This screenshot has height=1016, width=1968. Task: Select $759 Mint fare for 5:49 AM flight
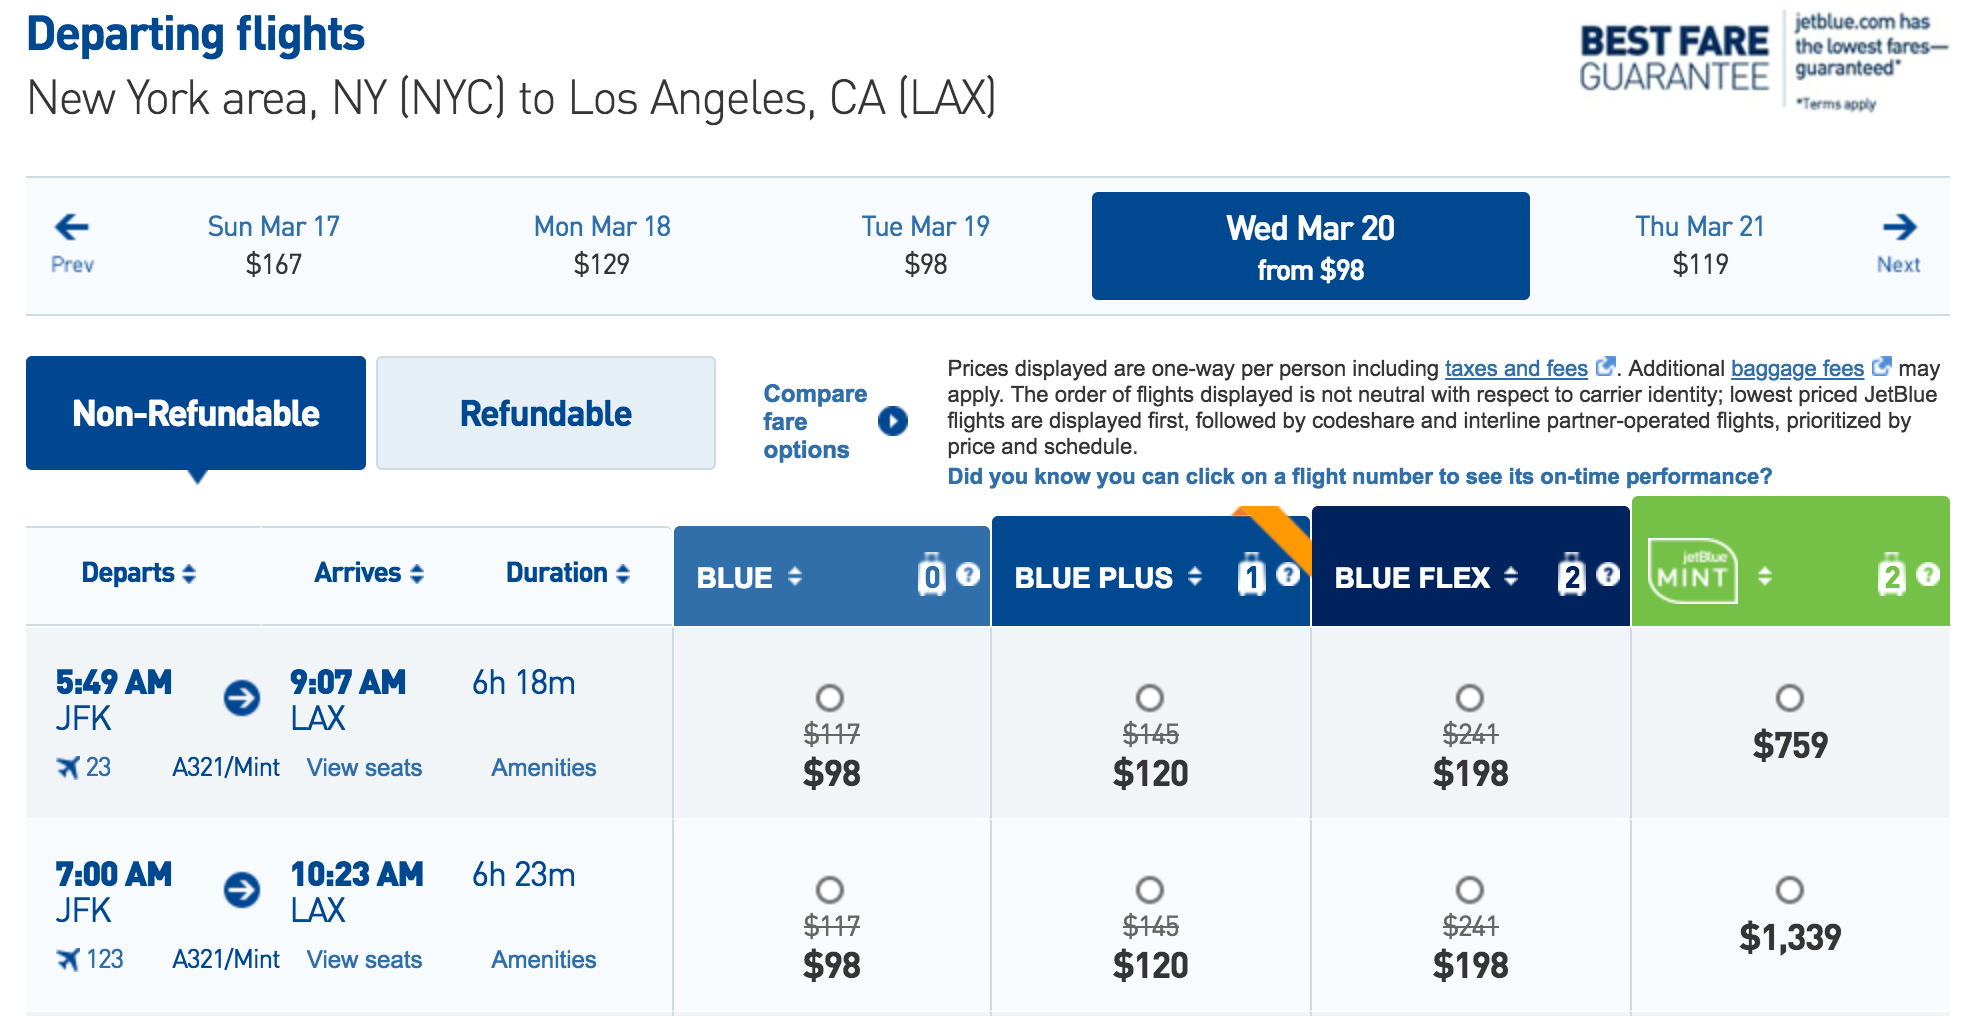pyautogui.click(x=1789, y=698)
